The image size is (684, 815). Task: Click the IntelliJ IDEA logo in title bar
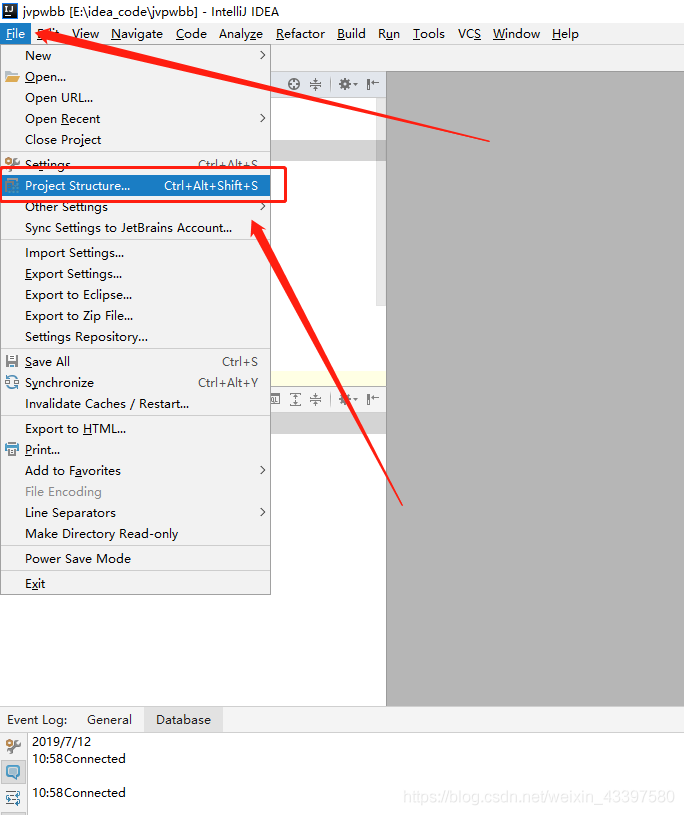(10, 11)
